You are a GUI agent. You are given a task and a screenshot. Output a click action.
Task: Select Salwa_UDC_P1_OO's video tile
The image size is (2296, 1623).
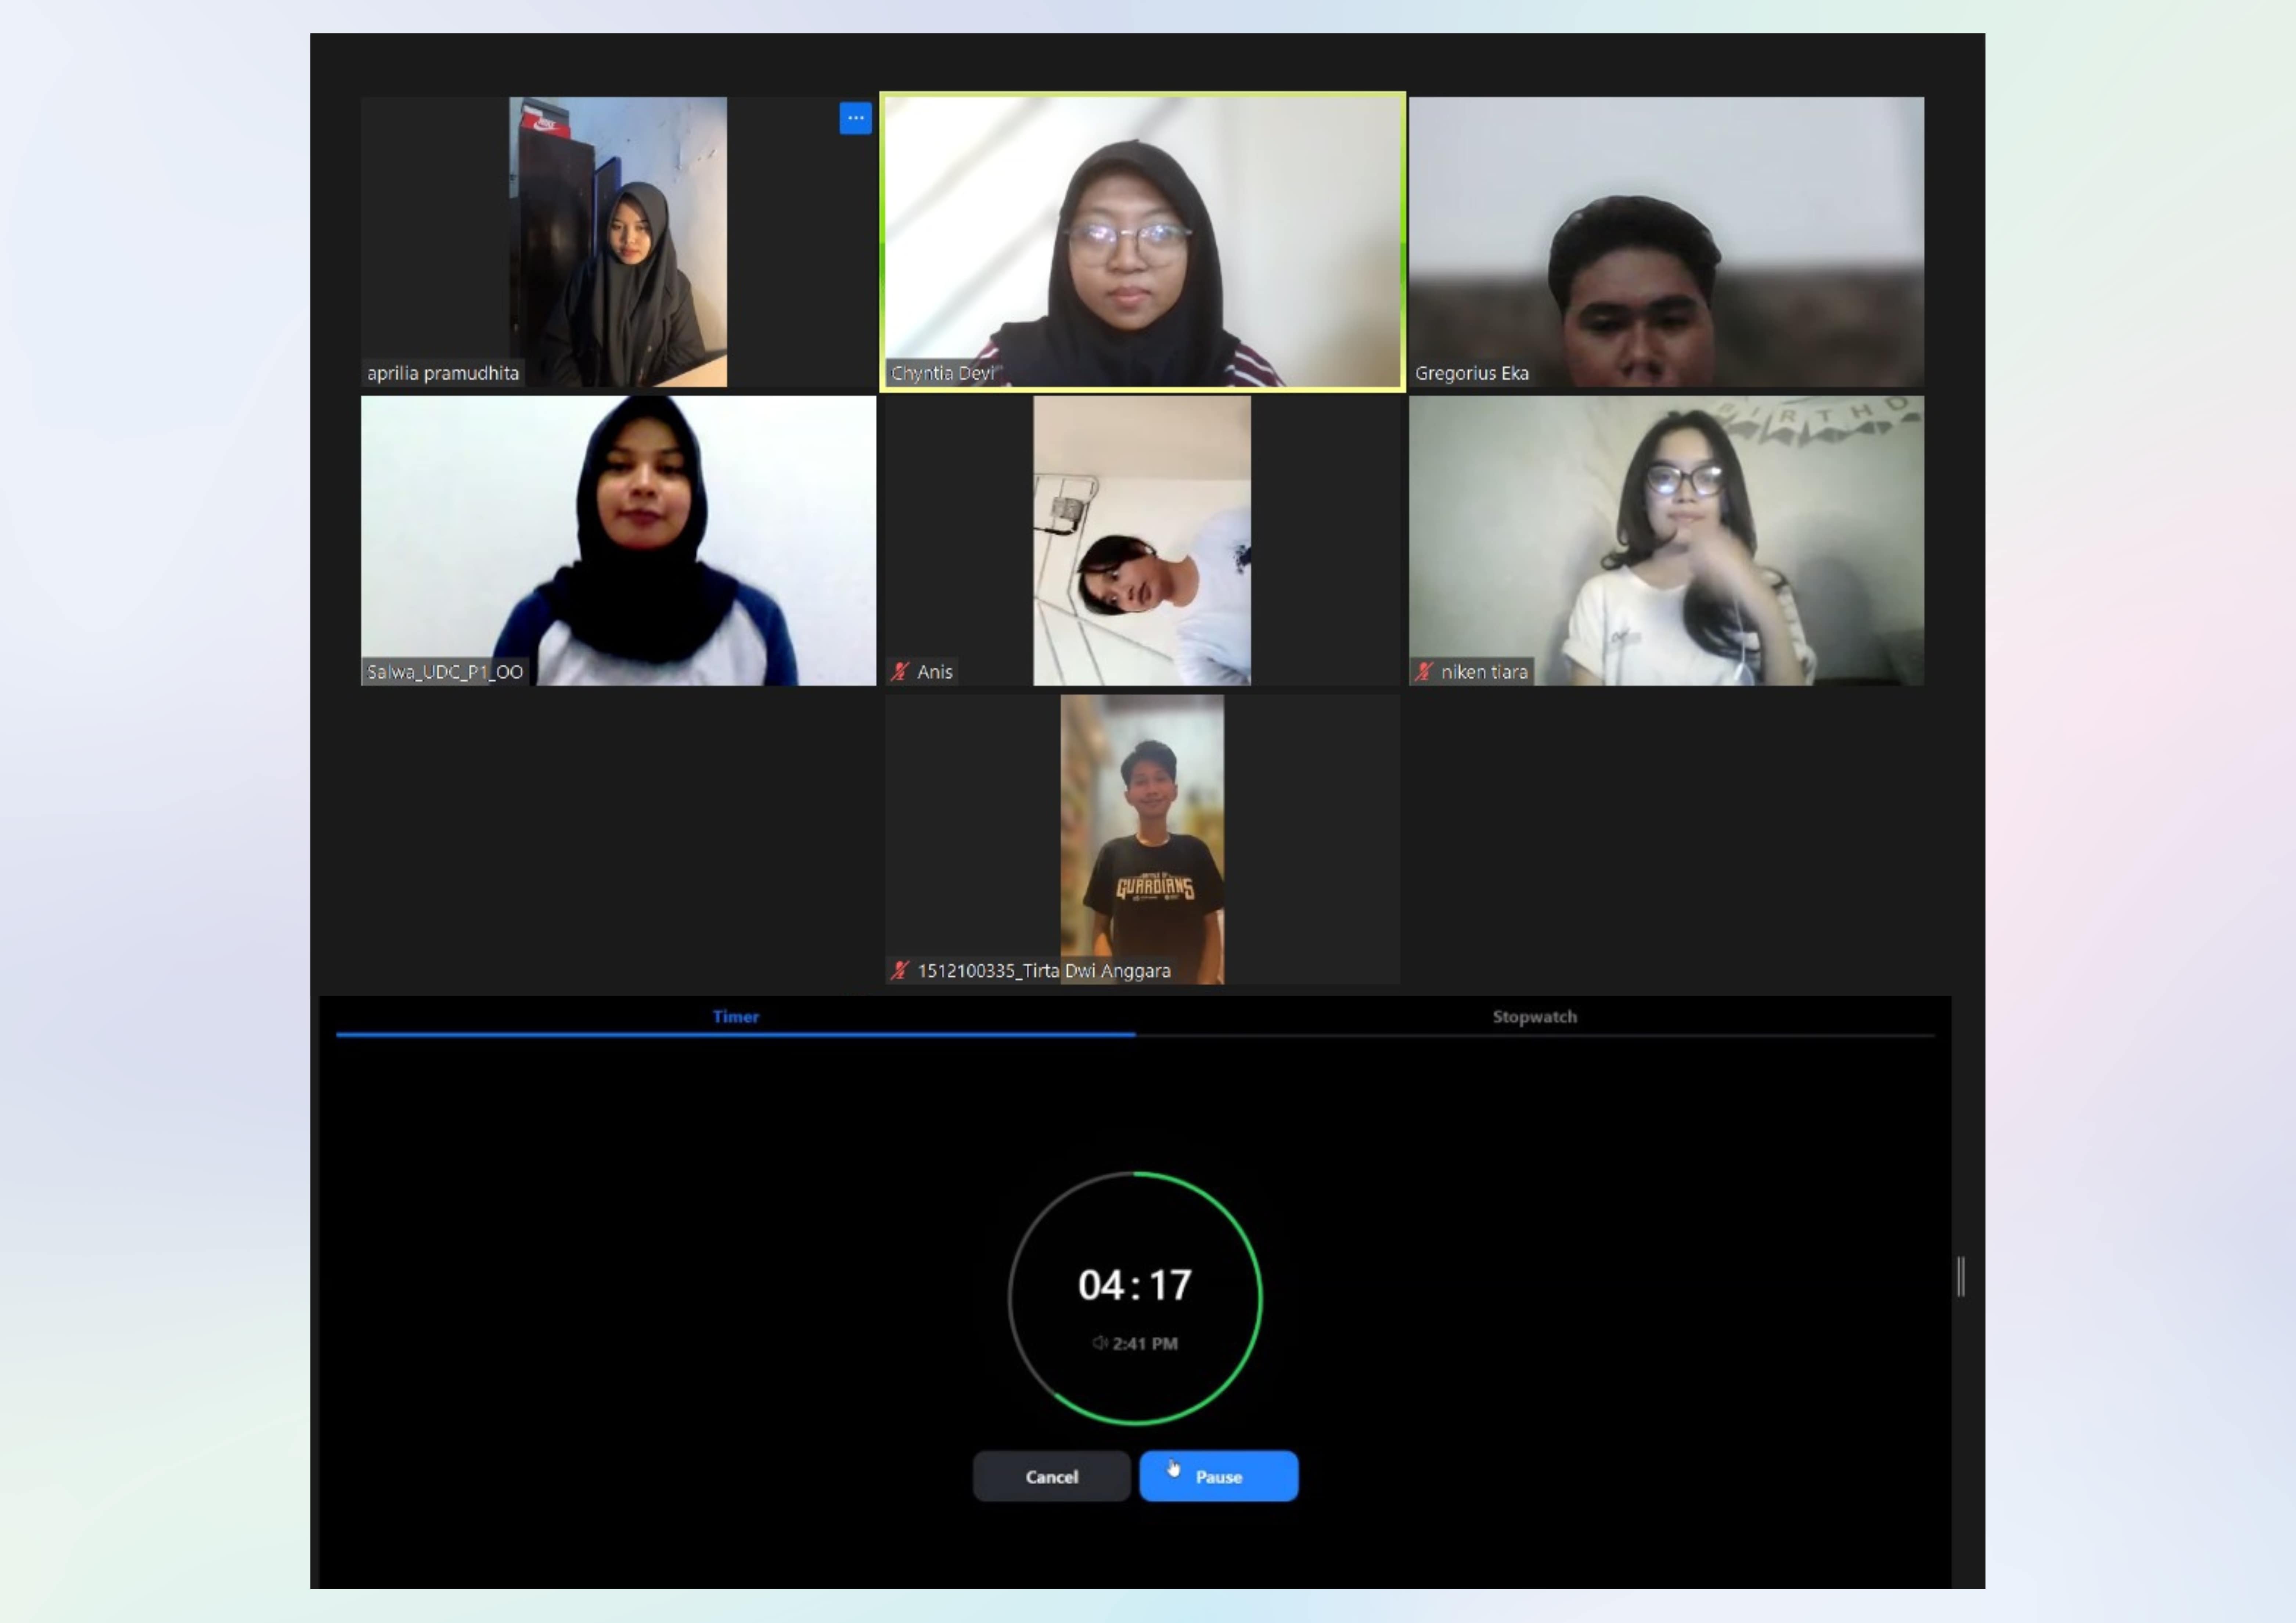click(618, 541)
